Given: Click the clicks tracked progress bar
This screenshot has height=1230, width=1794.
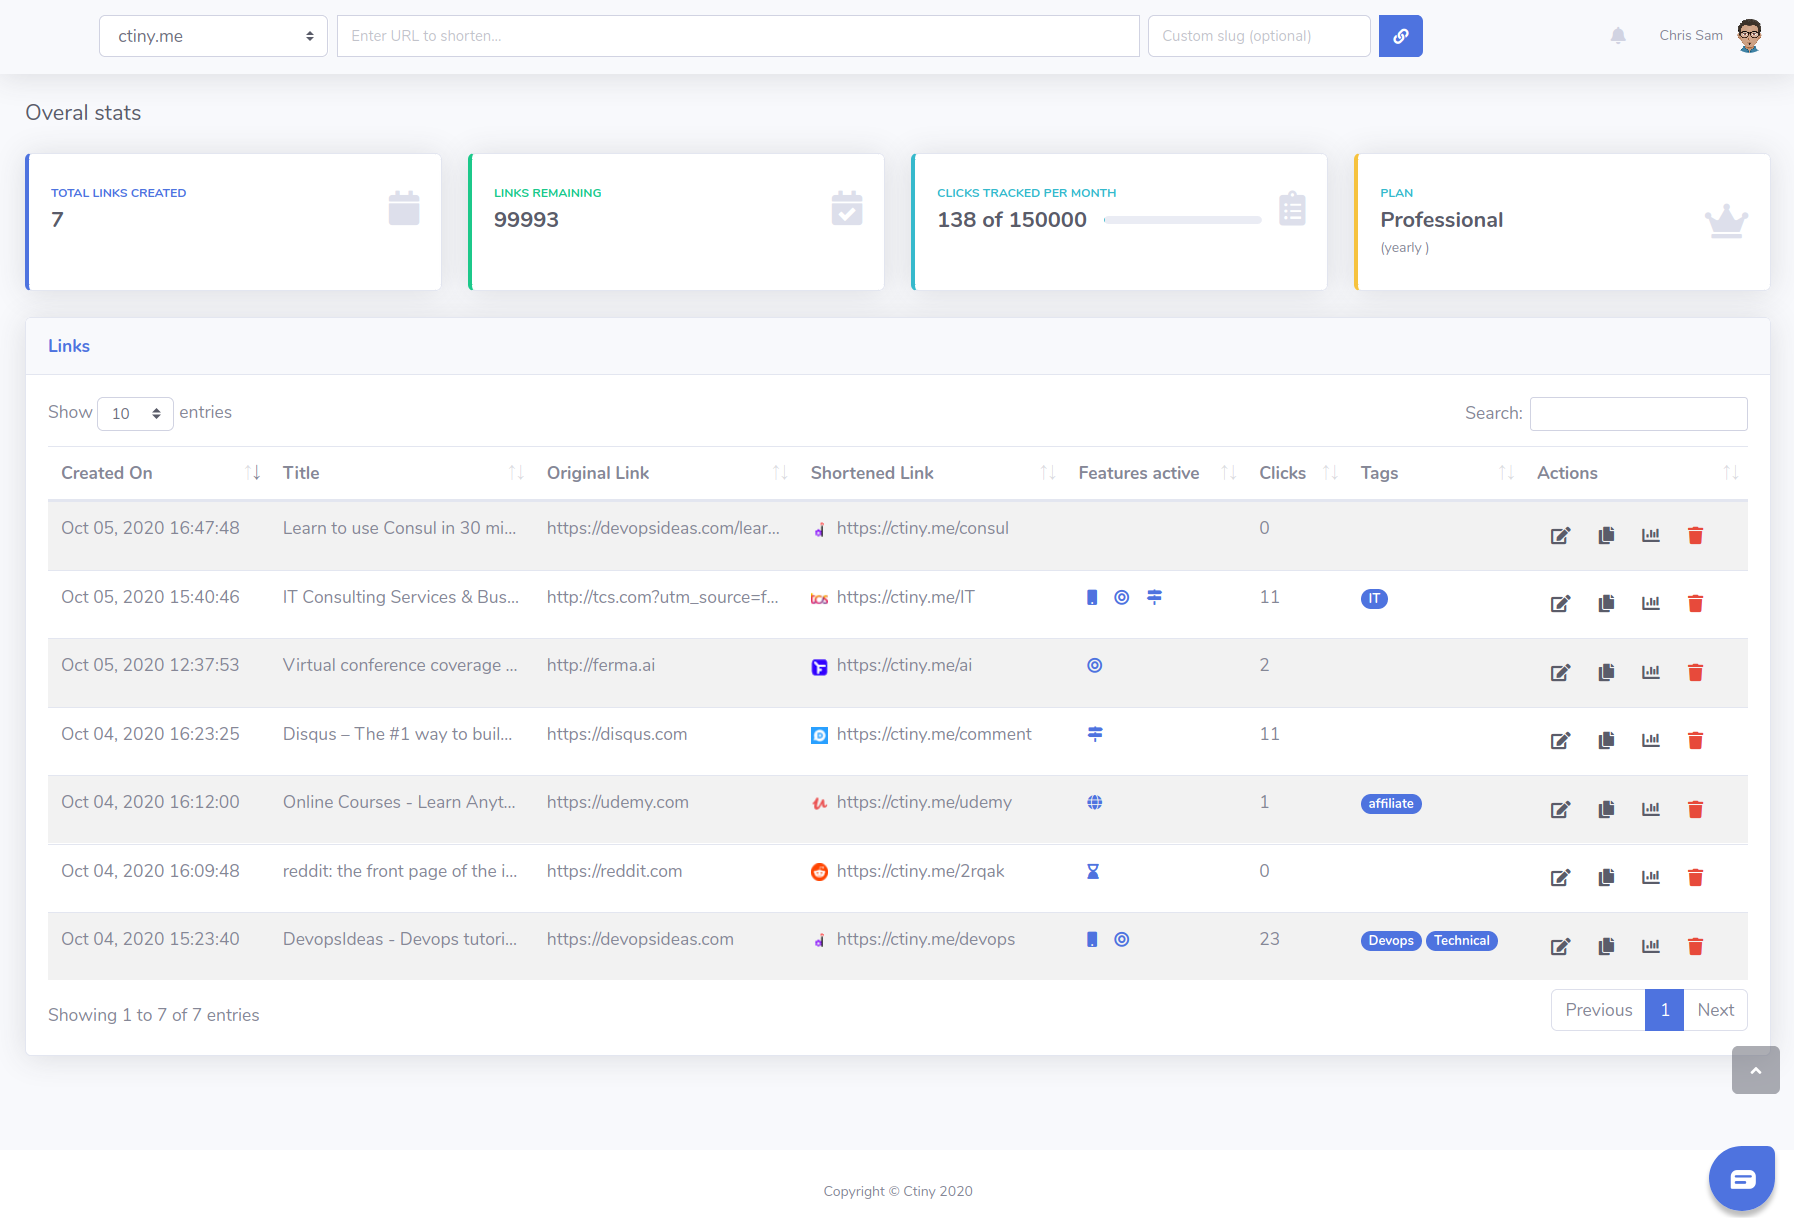Looking at the screenshot, I should point(1182,220).
